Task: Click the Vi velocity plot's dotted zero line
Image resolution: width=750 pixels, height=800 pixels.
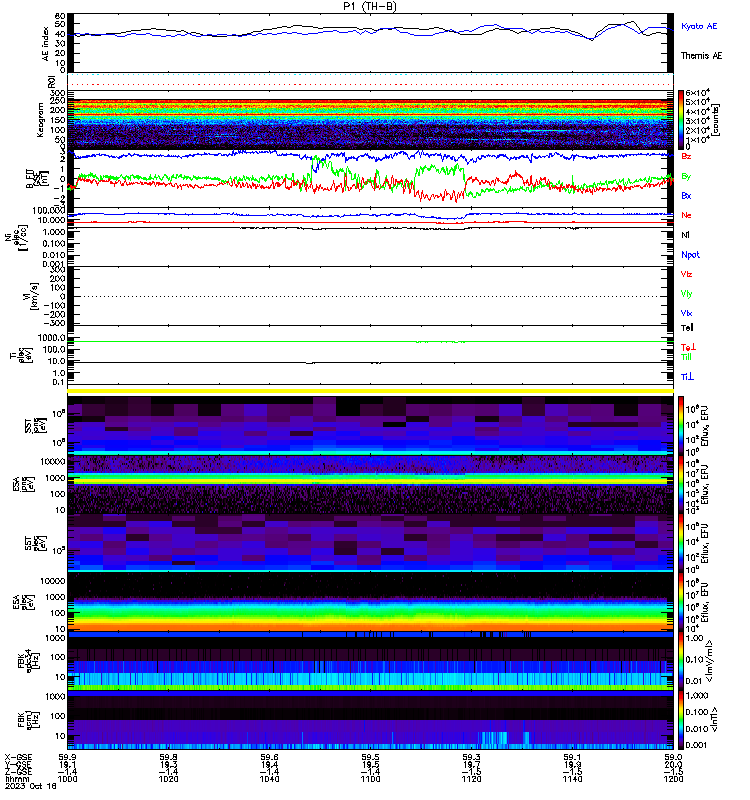Action: click(370, 296)
